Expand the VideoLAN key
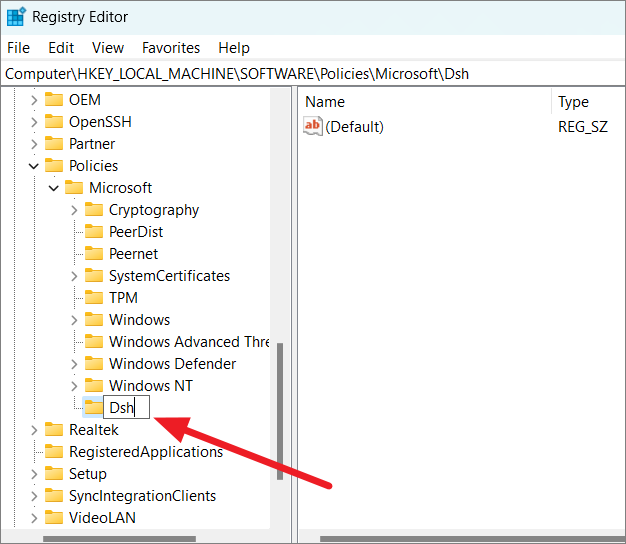The height and width of the screenshot is (544, 626). point(34,518)
